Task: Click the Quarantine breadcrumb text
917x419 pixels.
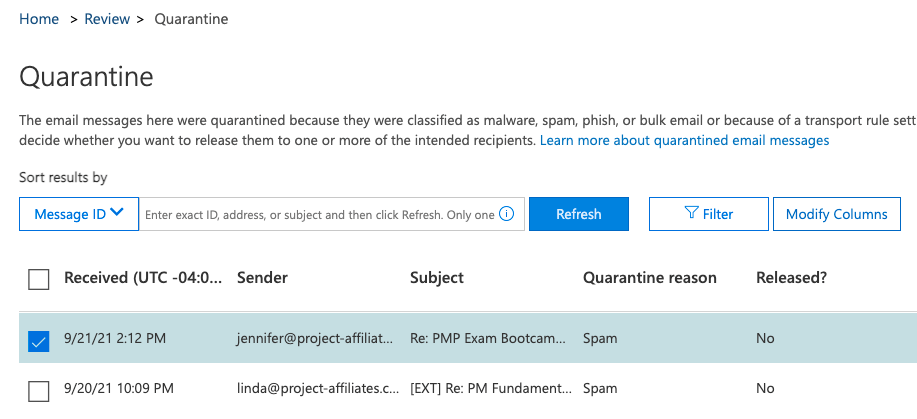Action: [191, 19]
